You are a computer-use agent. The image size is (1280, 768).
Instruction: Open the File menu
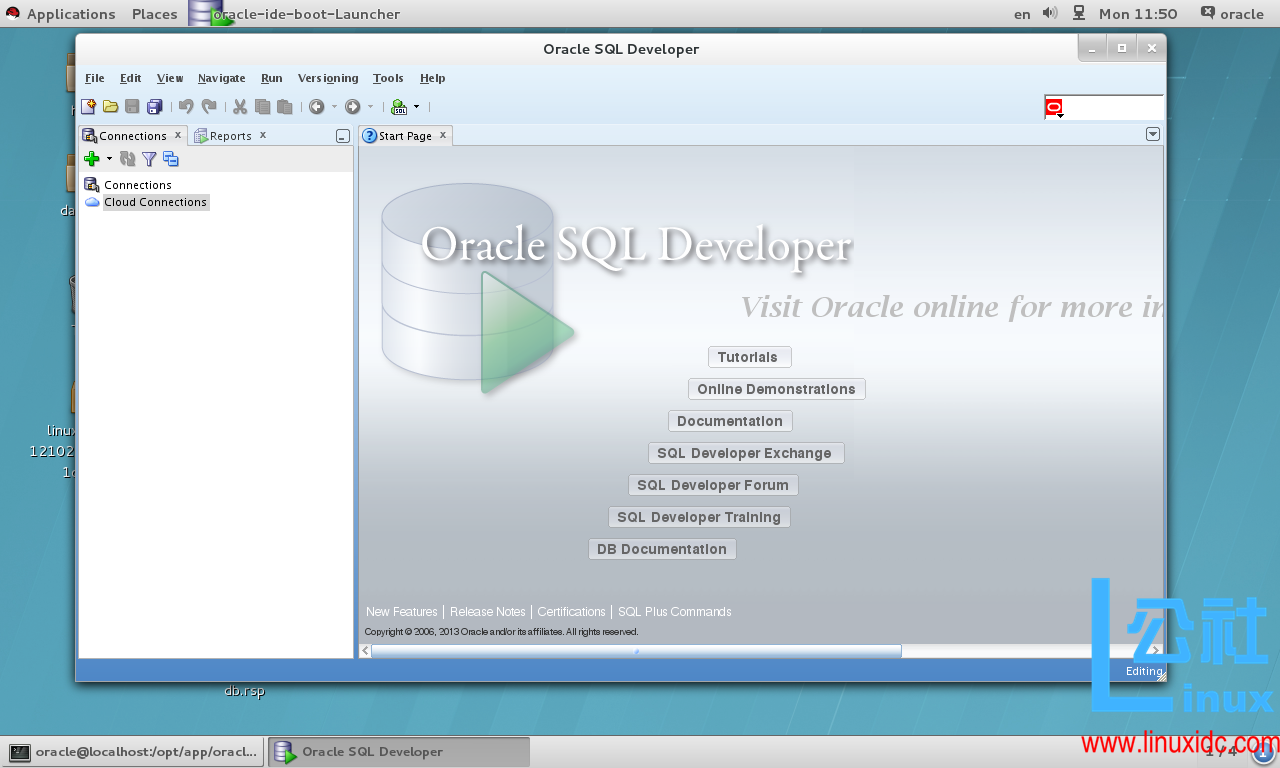pos(95,78)
